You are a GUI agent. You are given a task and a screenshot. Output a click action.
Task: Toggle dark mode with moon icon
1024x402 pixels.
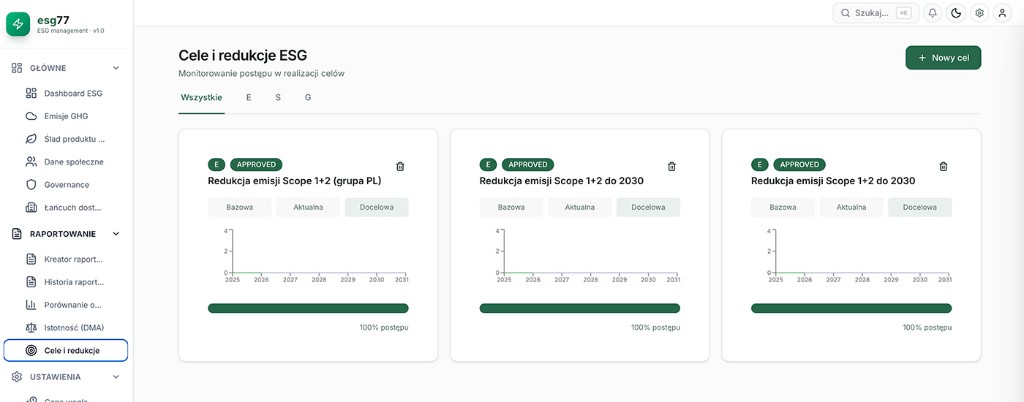click(x=956, y=13)
